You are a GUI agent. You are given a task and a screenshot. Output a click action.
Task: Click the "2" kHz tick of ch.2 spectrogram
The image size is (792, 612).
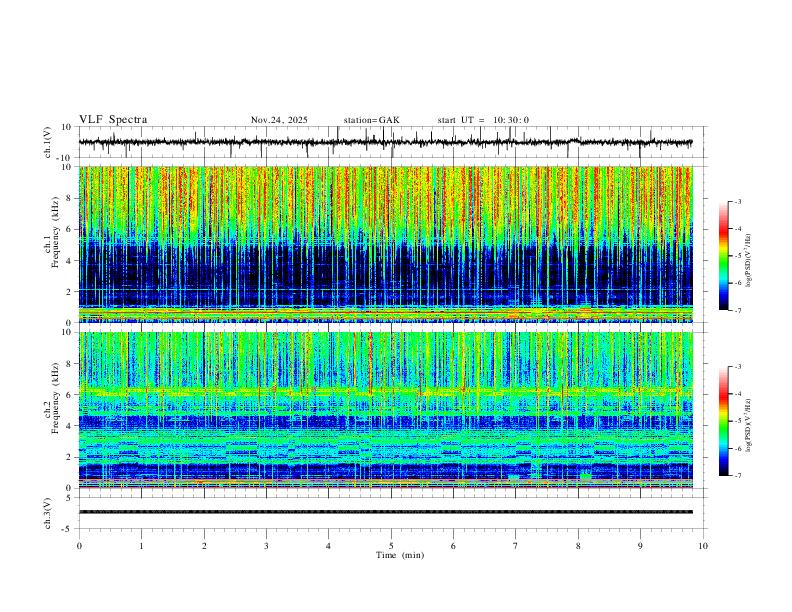click(69, 457)
